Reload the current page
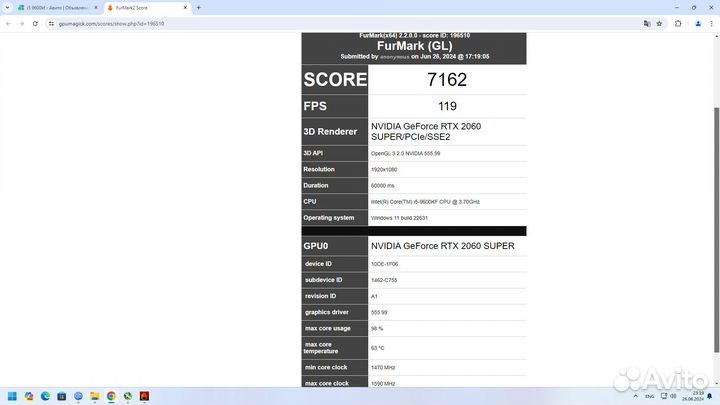This screenshot has width=720, height=405. [35, 23]
